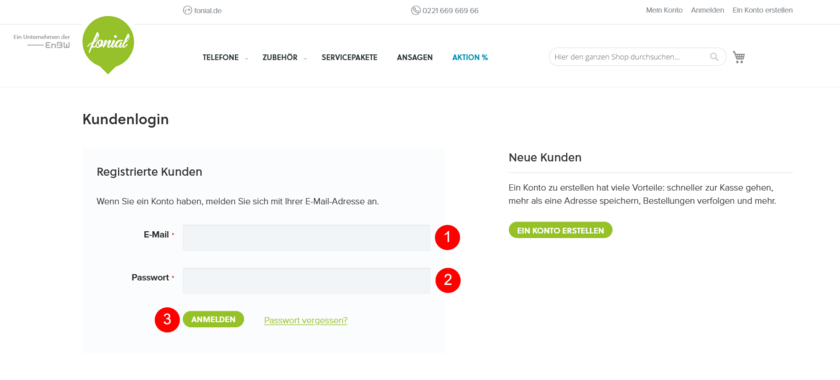This screenshot has width=840, height=380.
Task: Click the Kundenlogin heading
Action: [x=125, y=120]
